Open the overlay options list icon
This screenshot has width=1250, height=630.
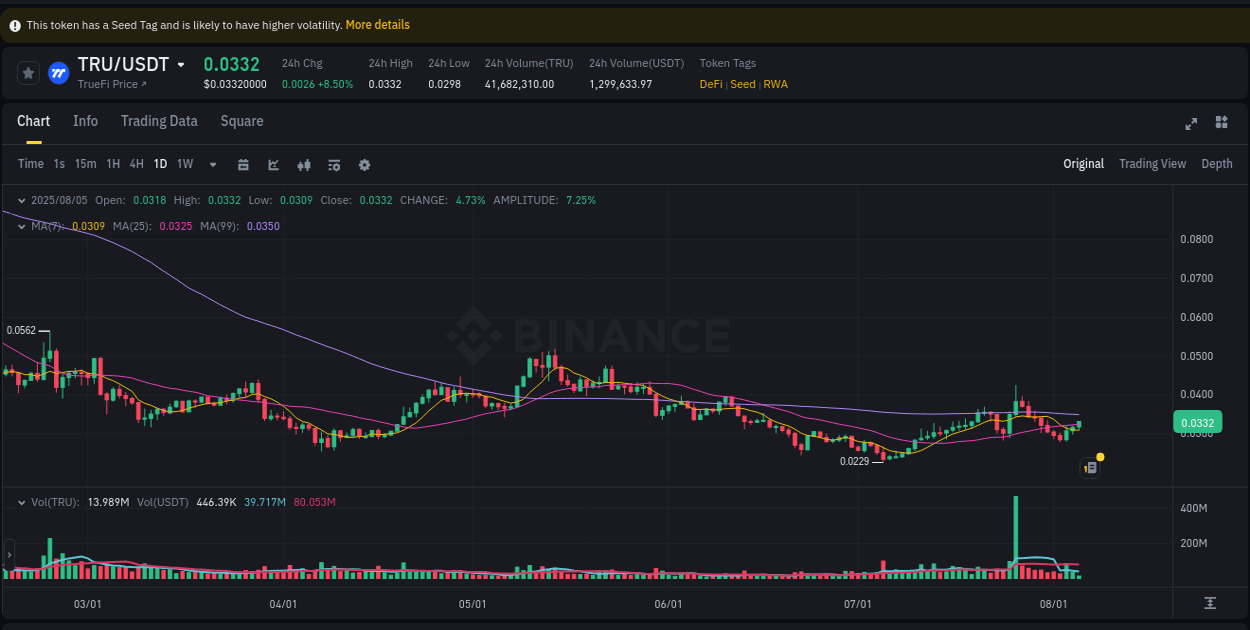tap(334, 164)
